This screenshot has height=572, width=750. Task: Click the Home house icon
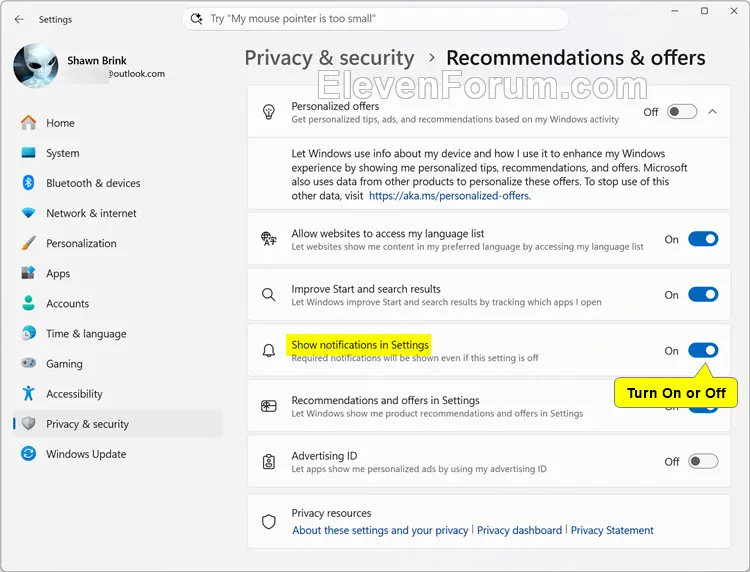pyautogui.click(x=29, y=123)
